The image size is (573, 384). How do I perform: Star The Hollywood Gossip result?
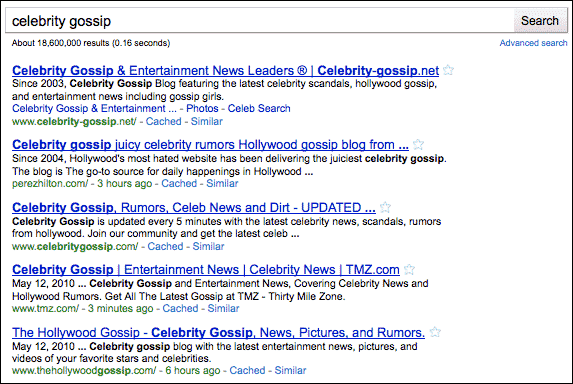[x=435, y=332]
